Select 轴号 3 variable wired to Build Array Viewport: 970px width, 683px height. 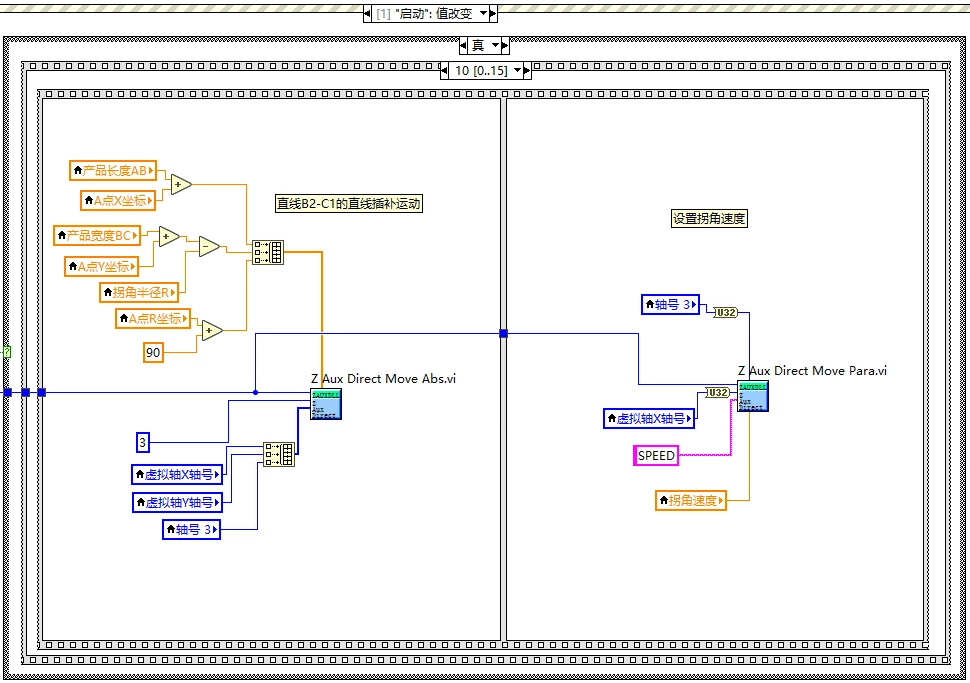coord(192,530)
